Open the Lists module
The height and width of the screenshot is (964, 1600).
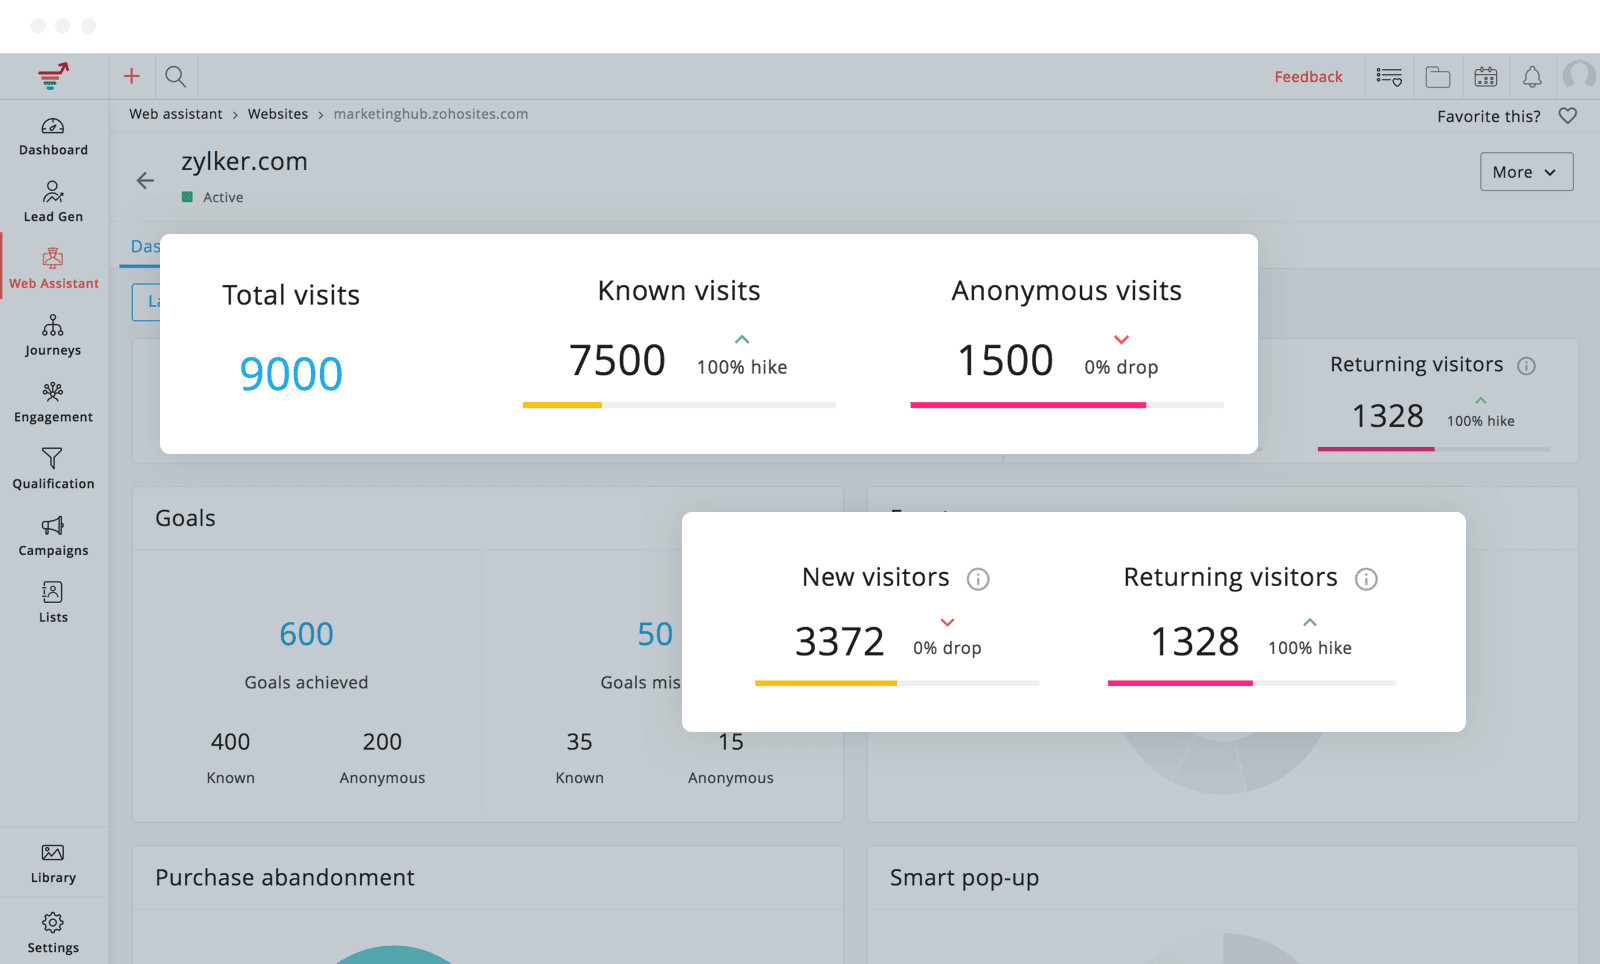click(53, 602)
